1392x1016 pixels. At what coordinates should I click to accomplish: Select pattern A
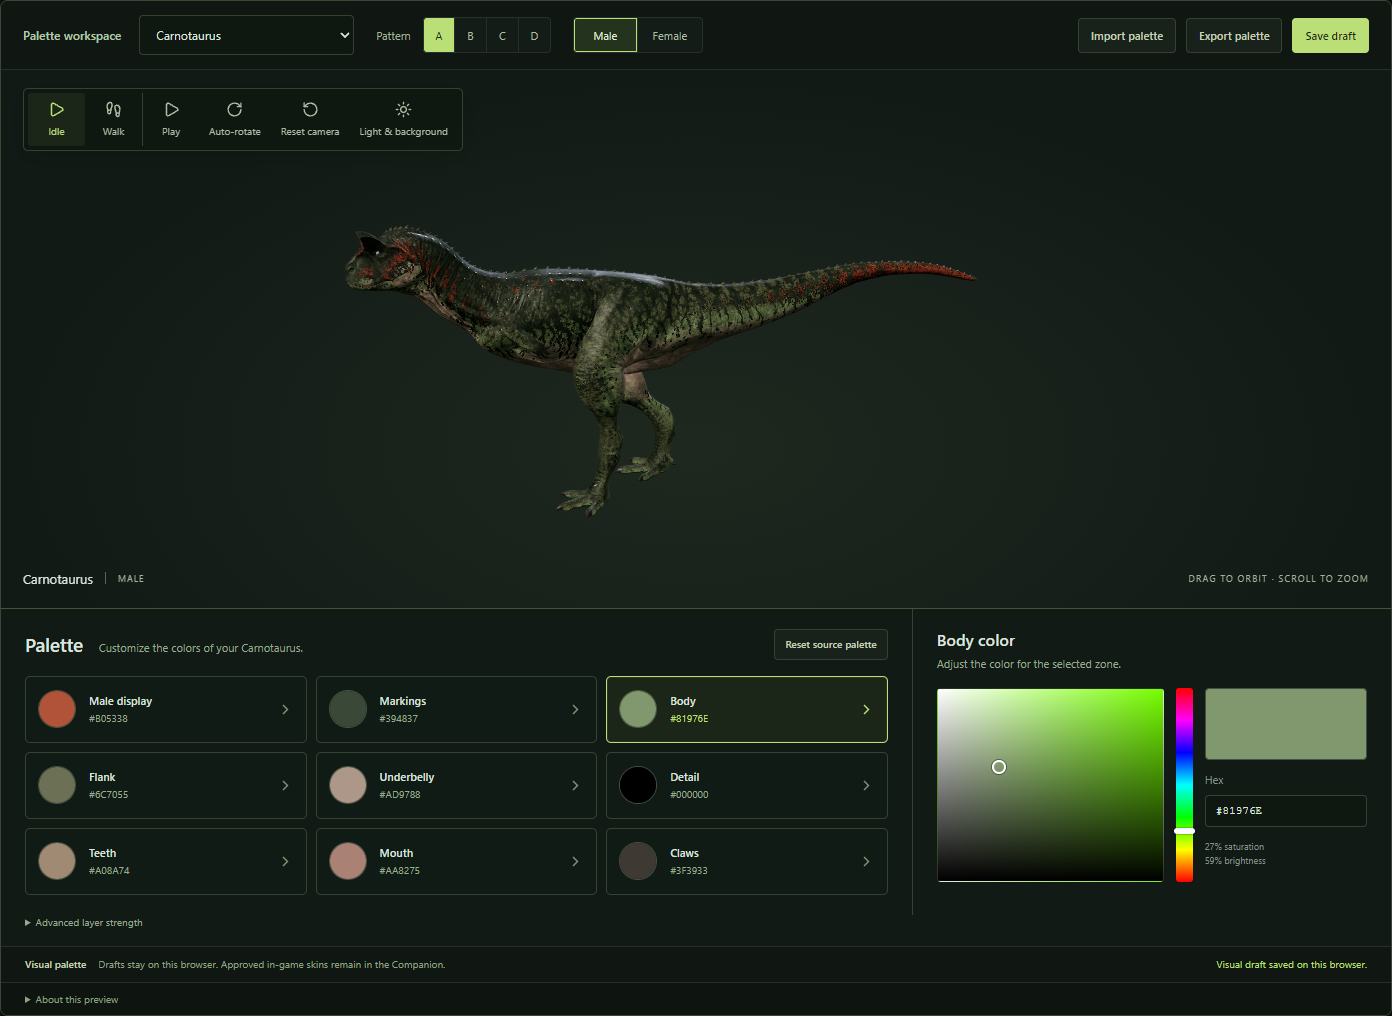coord(439,36)
